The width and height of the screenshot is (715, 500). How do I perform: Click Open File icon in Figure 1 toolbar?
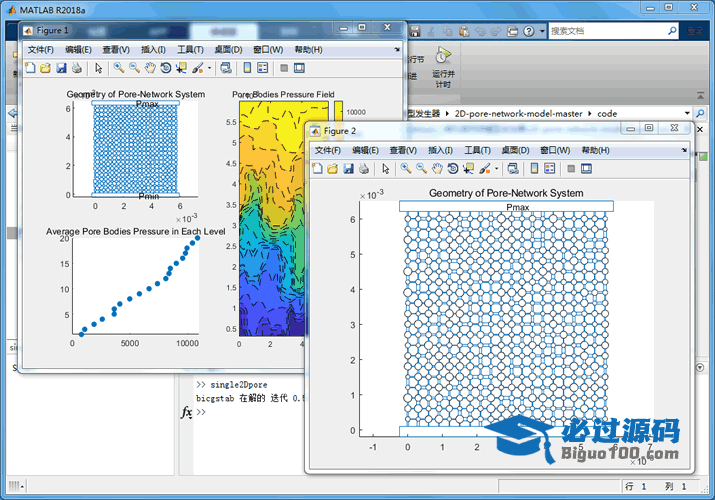point(45,68)
